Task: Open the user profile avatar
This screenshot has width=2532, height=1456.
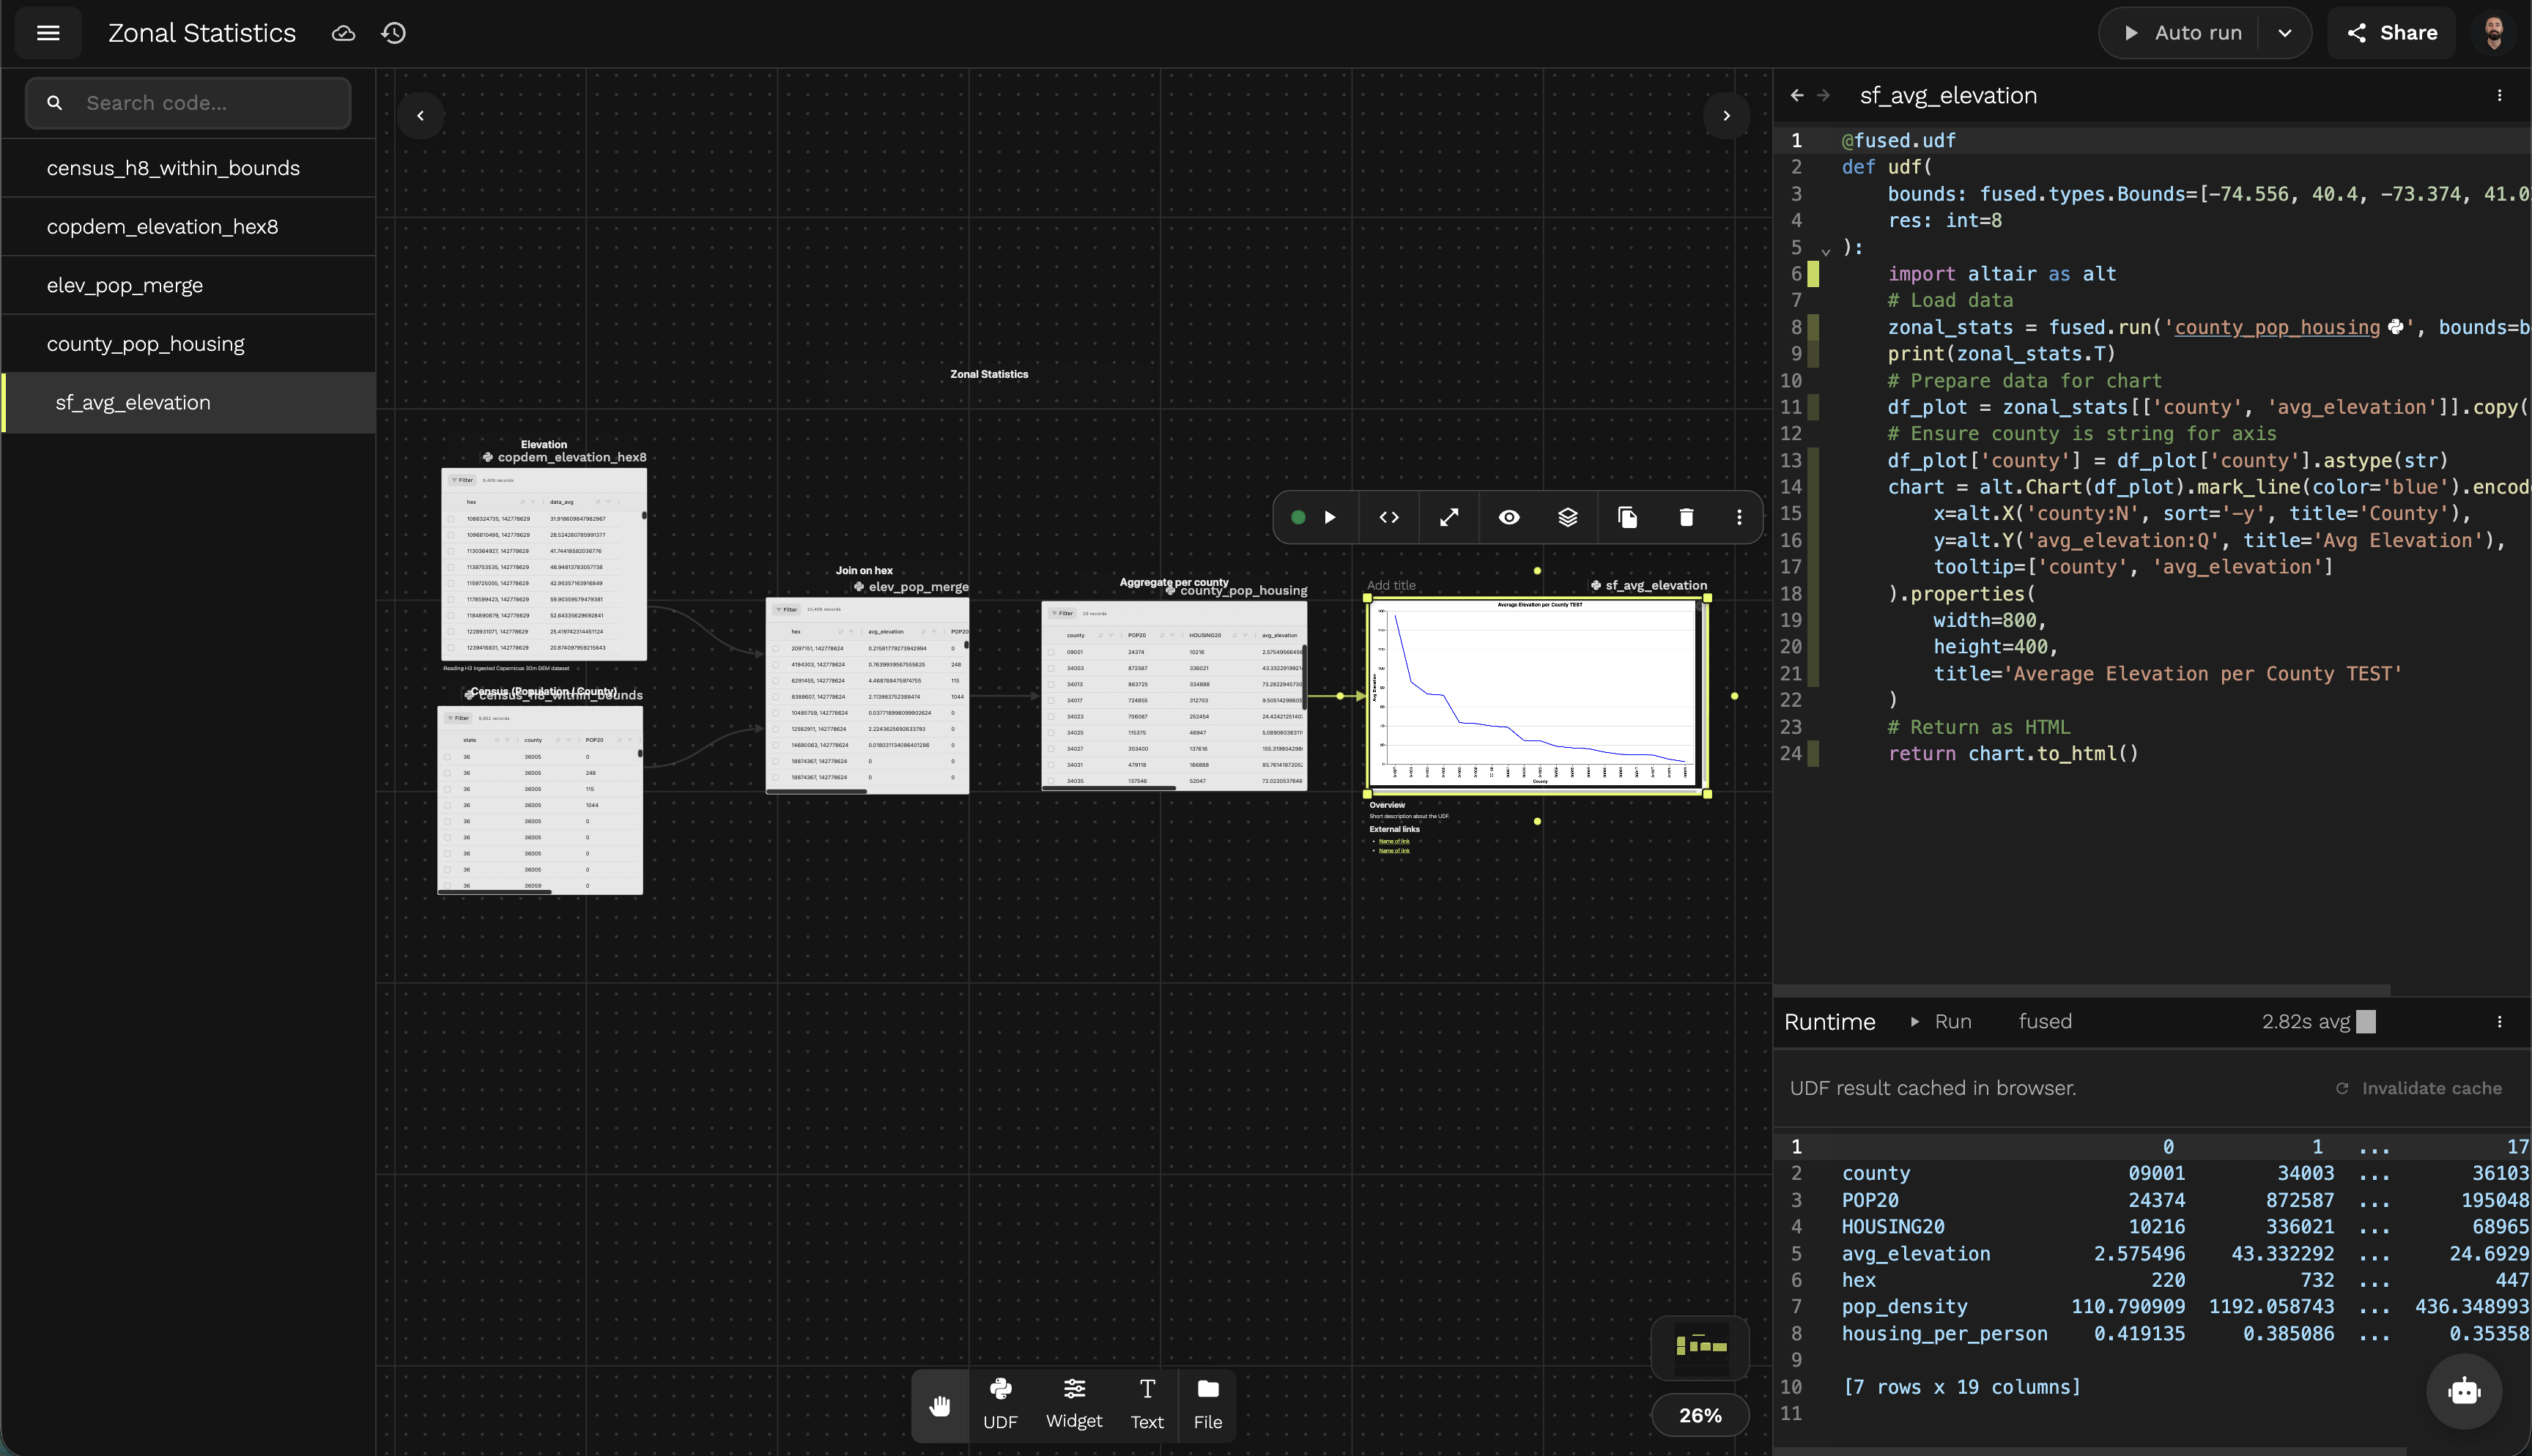Action: (2493, 33)
